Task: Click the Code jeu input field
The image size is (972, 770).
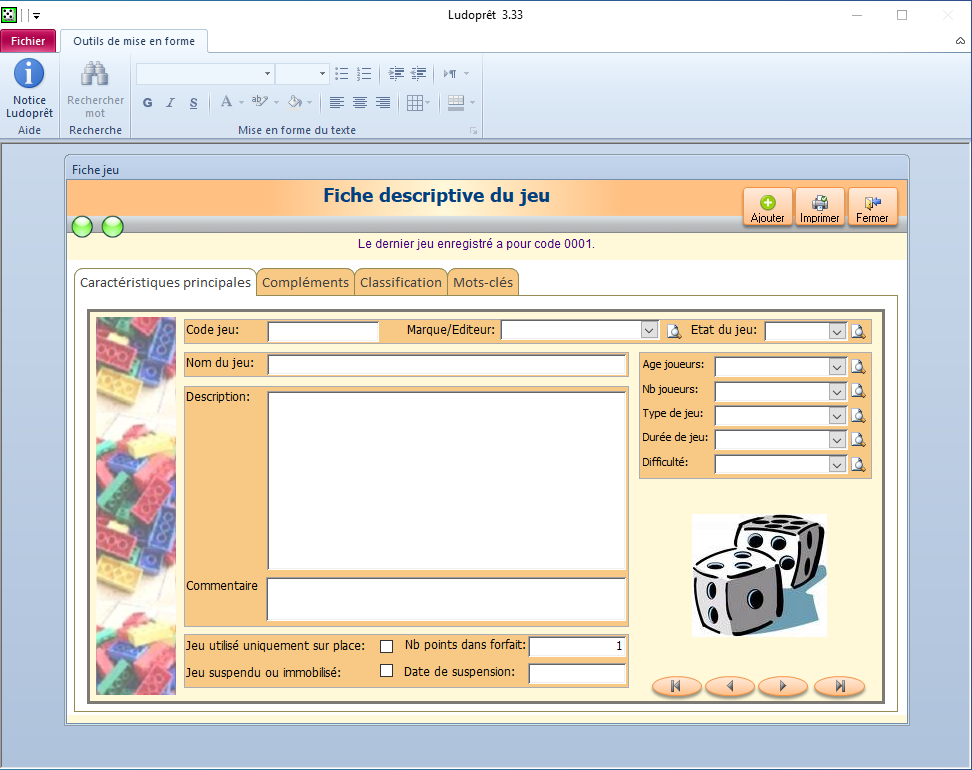Action: pos(323,331)
